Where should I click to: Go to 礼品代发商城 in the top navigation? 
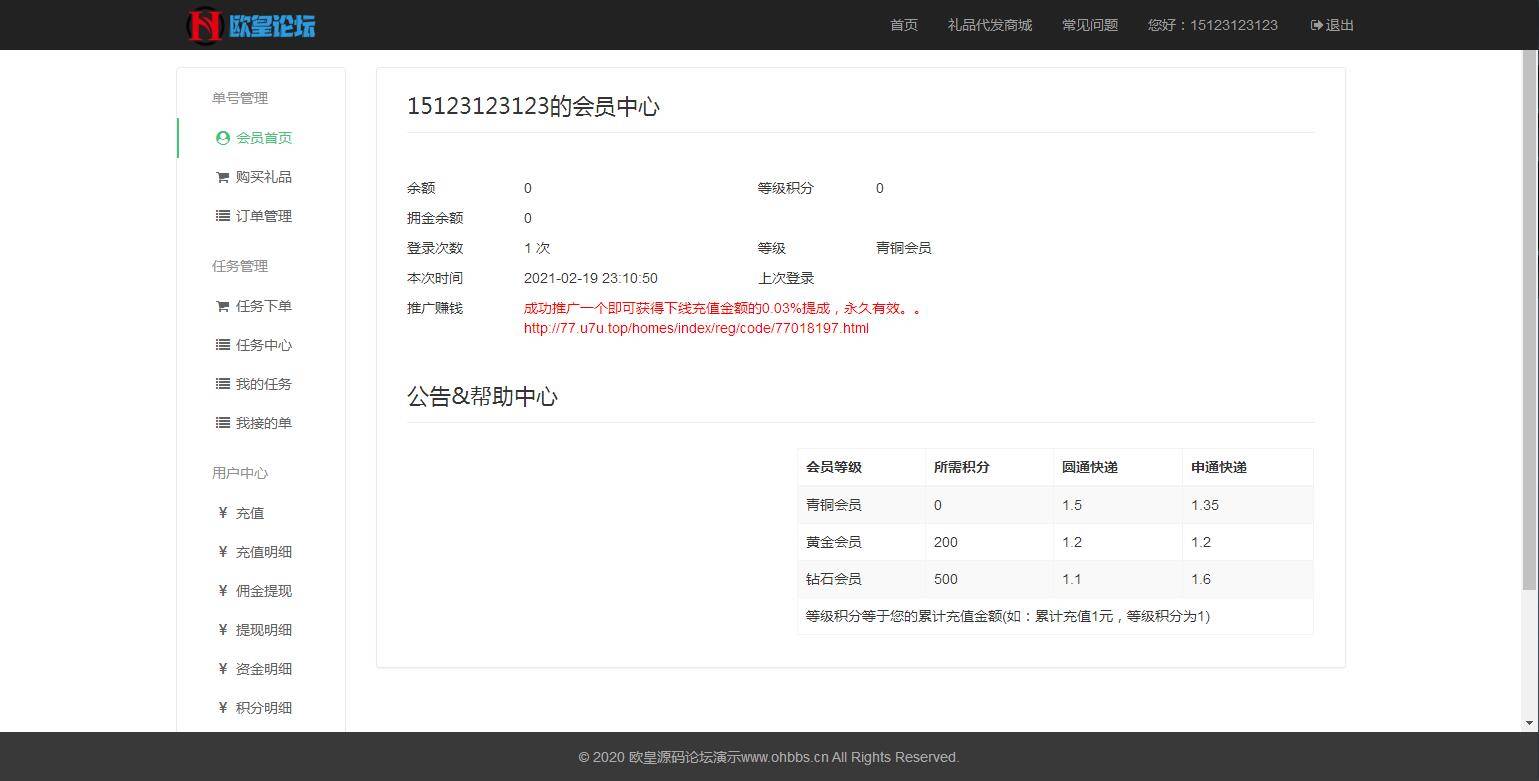(990, 25)
